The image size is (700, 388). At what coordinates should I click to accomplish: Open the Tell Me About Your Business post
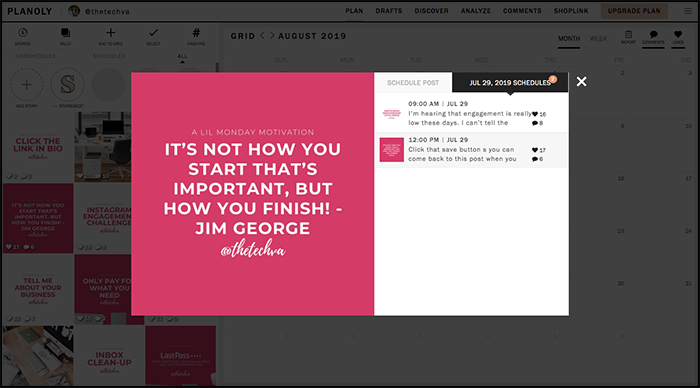pyautogui.click(x=38, y=289)
